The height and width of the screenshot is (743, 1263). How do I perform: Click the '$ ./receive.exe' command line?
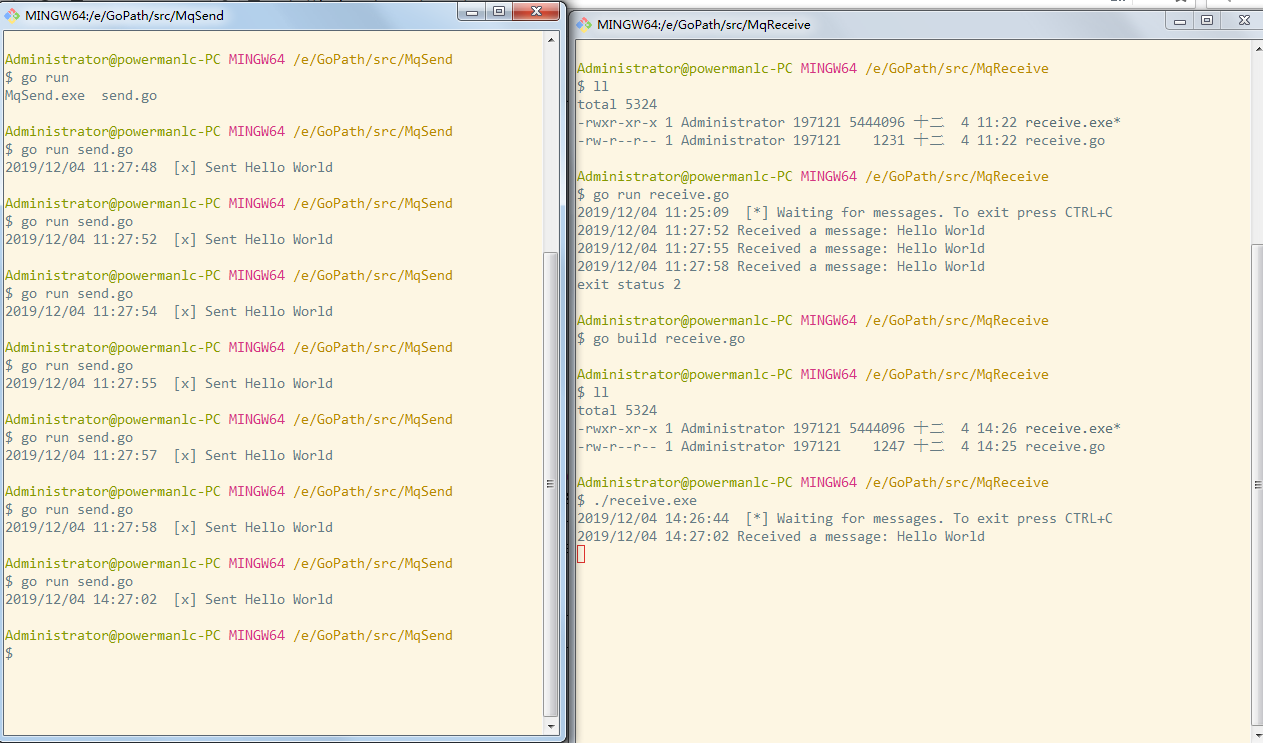pyautogui.click(x=637, y=500)
